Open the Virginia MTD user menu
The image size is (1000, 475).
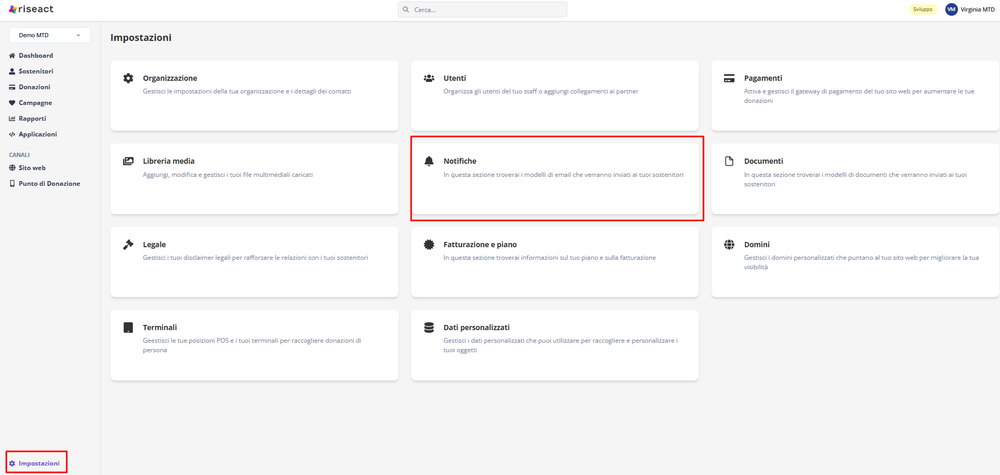click(969, 9)
